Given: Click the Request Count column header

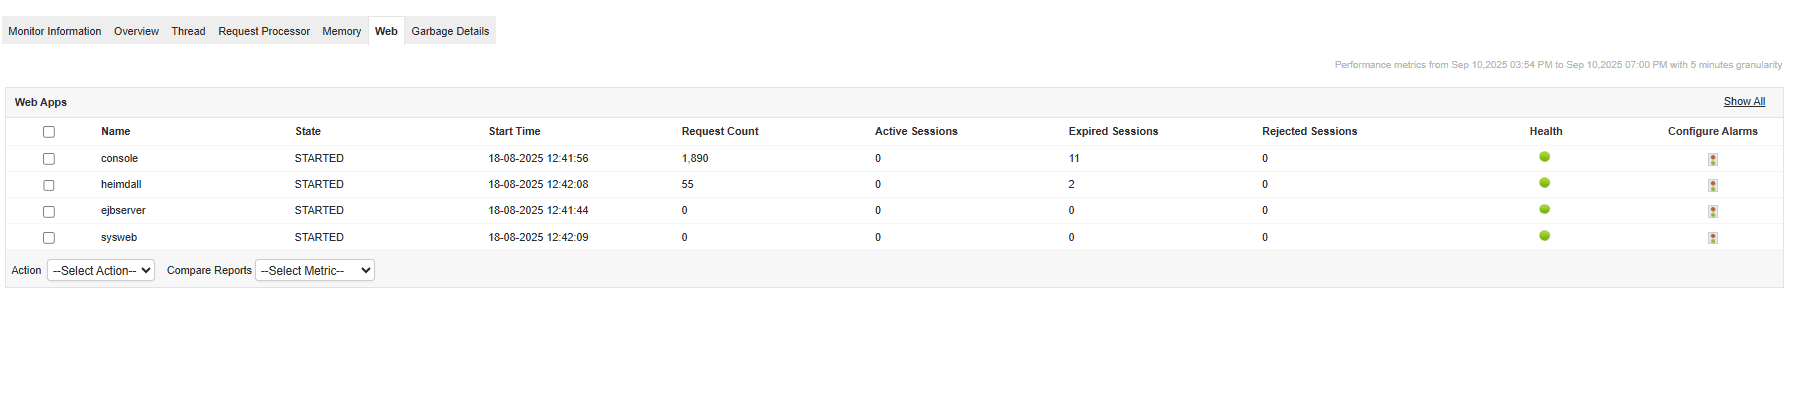Looking at the screenshot, I should point(720,131).
